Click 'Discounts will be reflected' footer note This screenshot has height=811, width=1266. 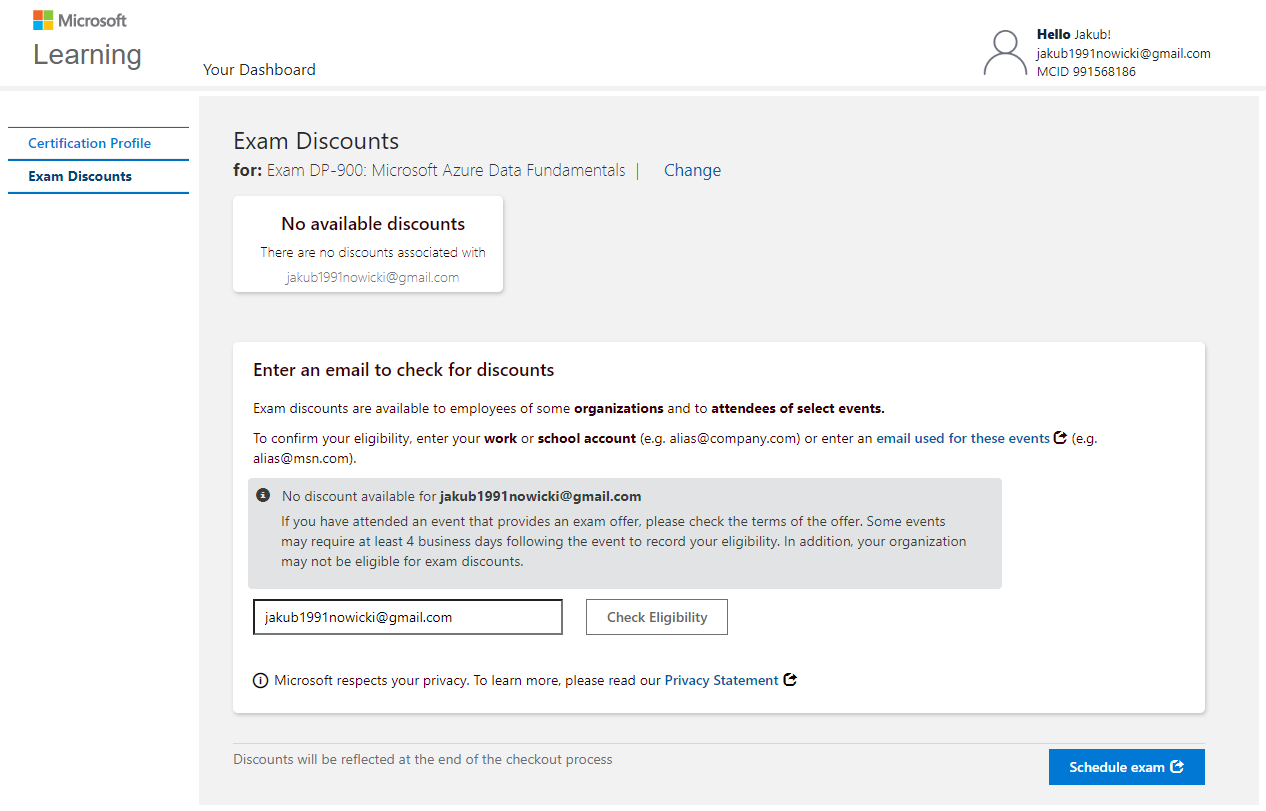coord(423,759)
